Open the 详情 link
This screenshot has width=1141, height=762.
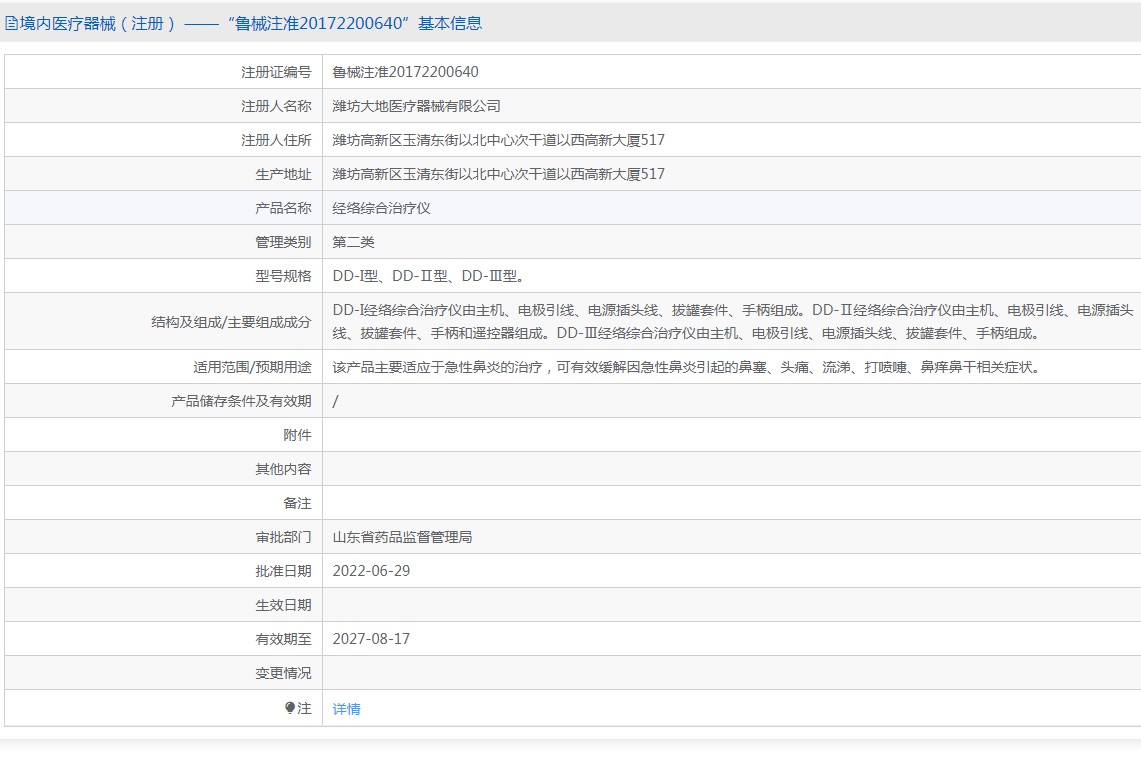click(346, 709)
